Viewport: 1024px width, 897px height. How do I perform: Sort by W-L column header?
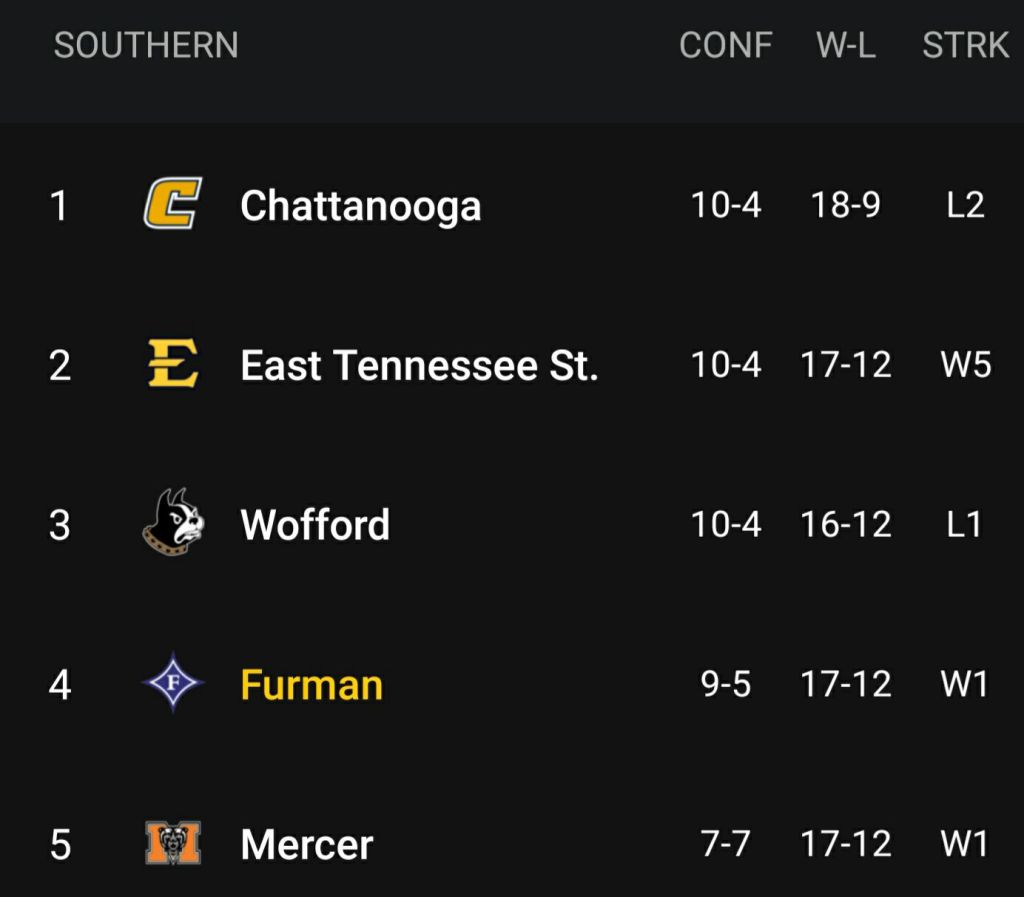pos(845,45)
